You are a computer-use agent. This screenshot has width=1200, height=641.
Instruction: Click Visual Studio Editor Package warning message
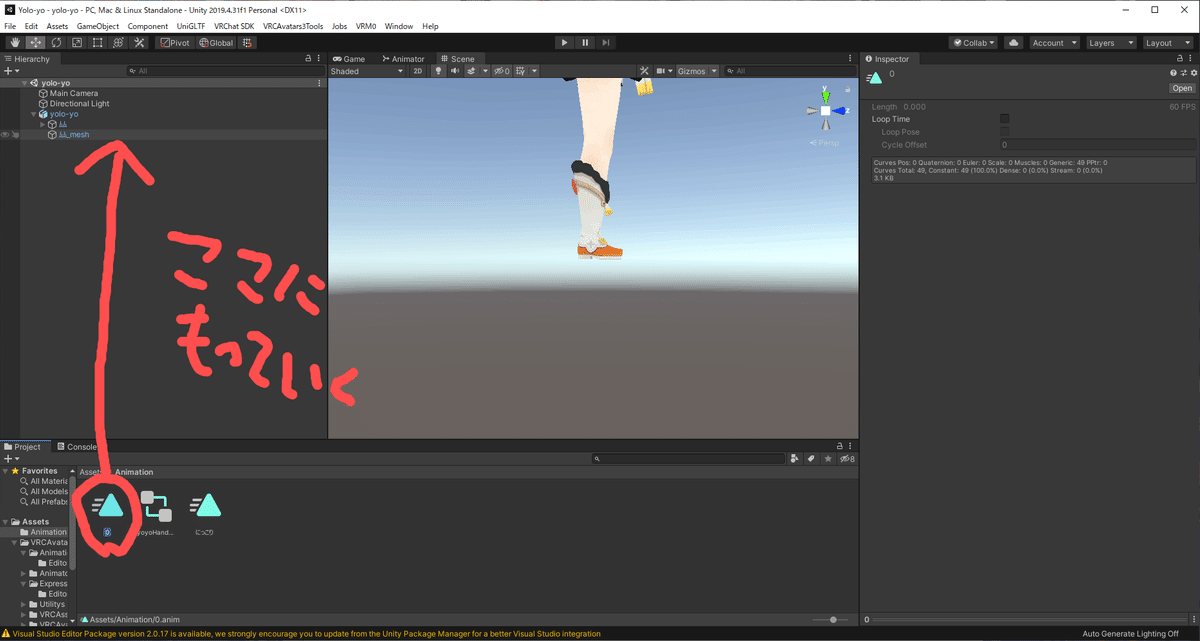[x=307, y=634]
